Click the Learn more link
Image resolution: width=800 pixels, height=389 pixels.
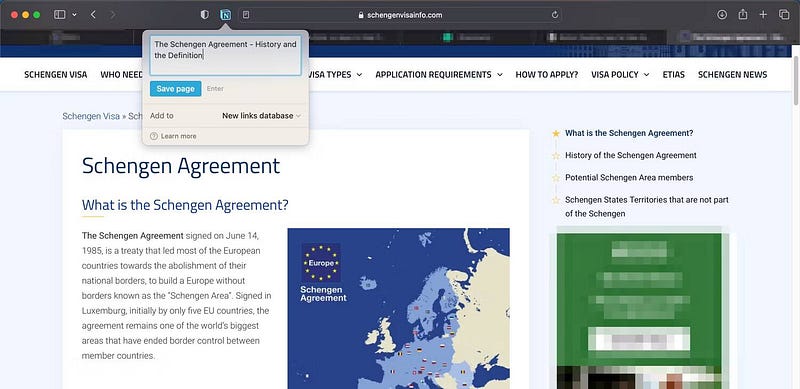(173, 136)
